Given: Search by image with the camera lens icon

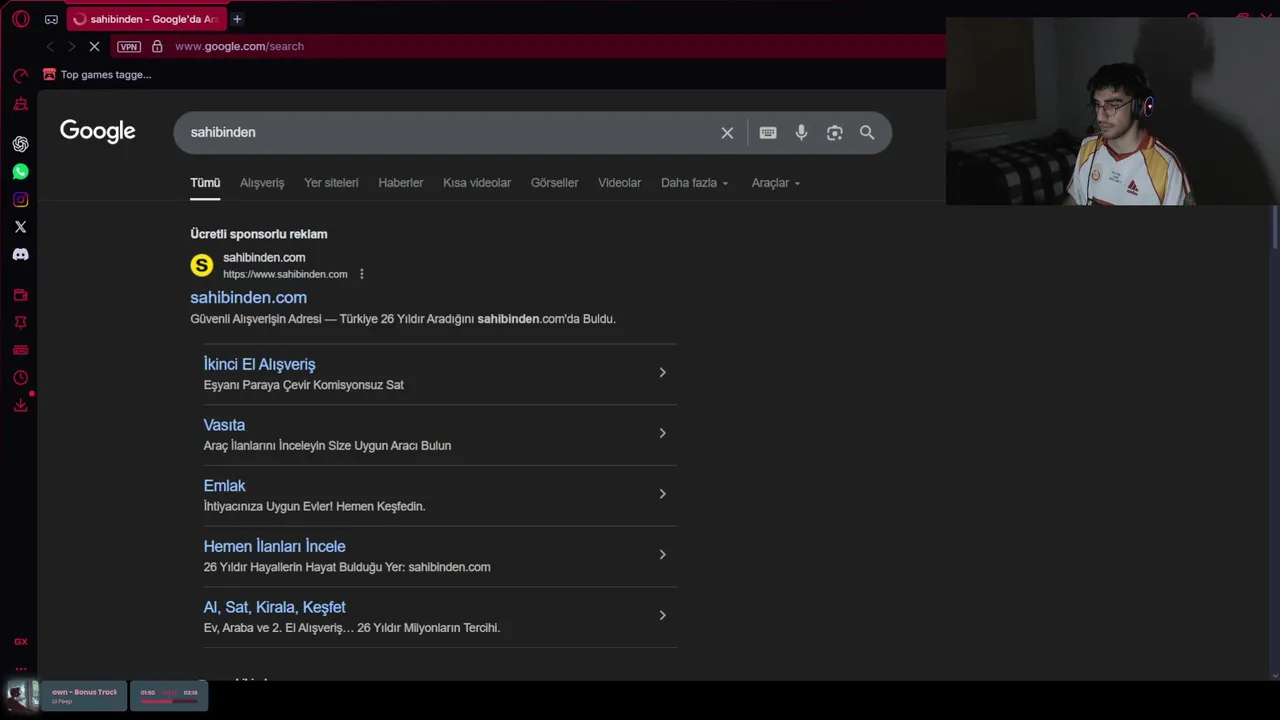Looking at the screenshot, I should coord(834,133).
